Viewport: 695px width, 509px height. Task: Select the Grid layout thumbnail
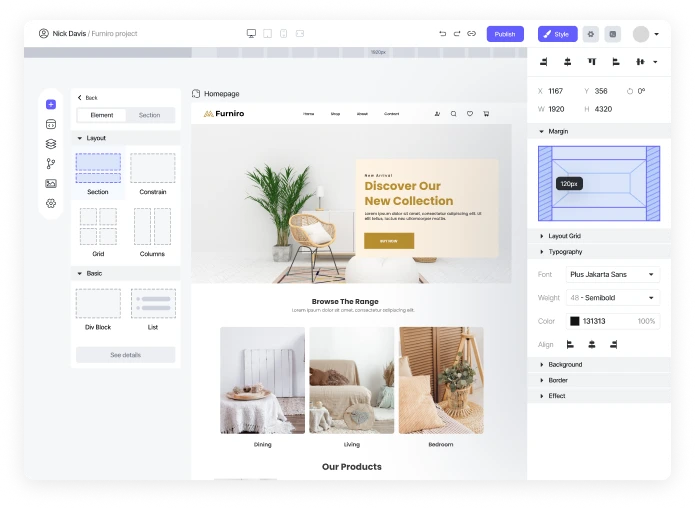point(98,226)
